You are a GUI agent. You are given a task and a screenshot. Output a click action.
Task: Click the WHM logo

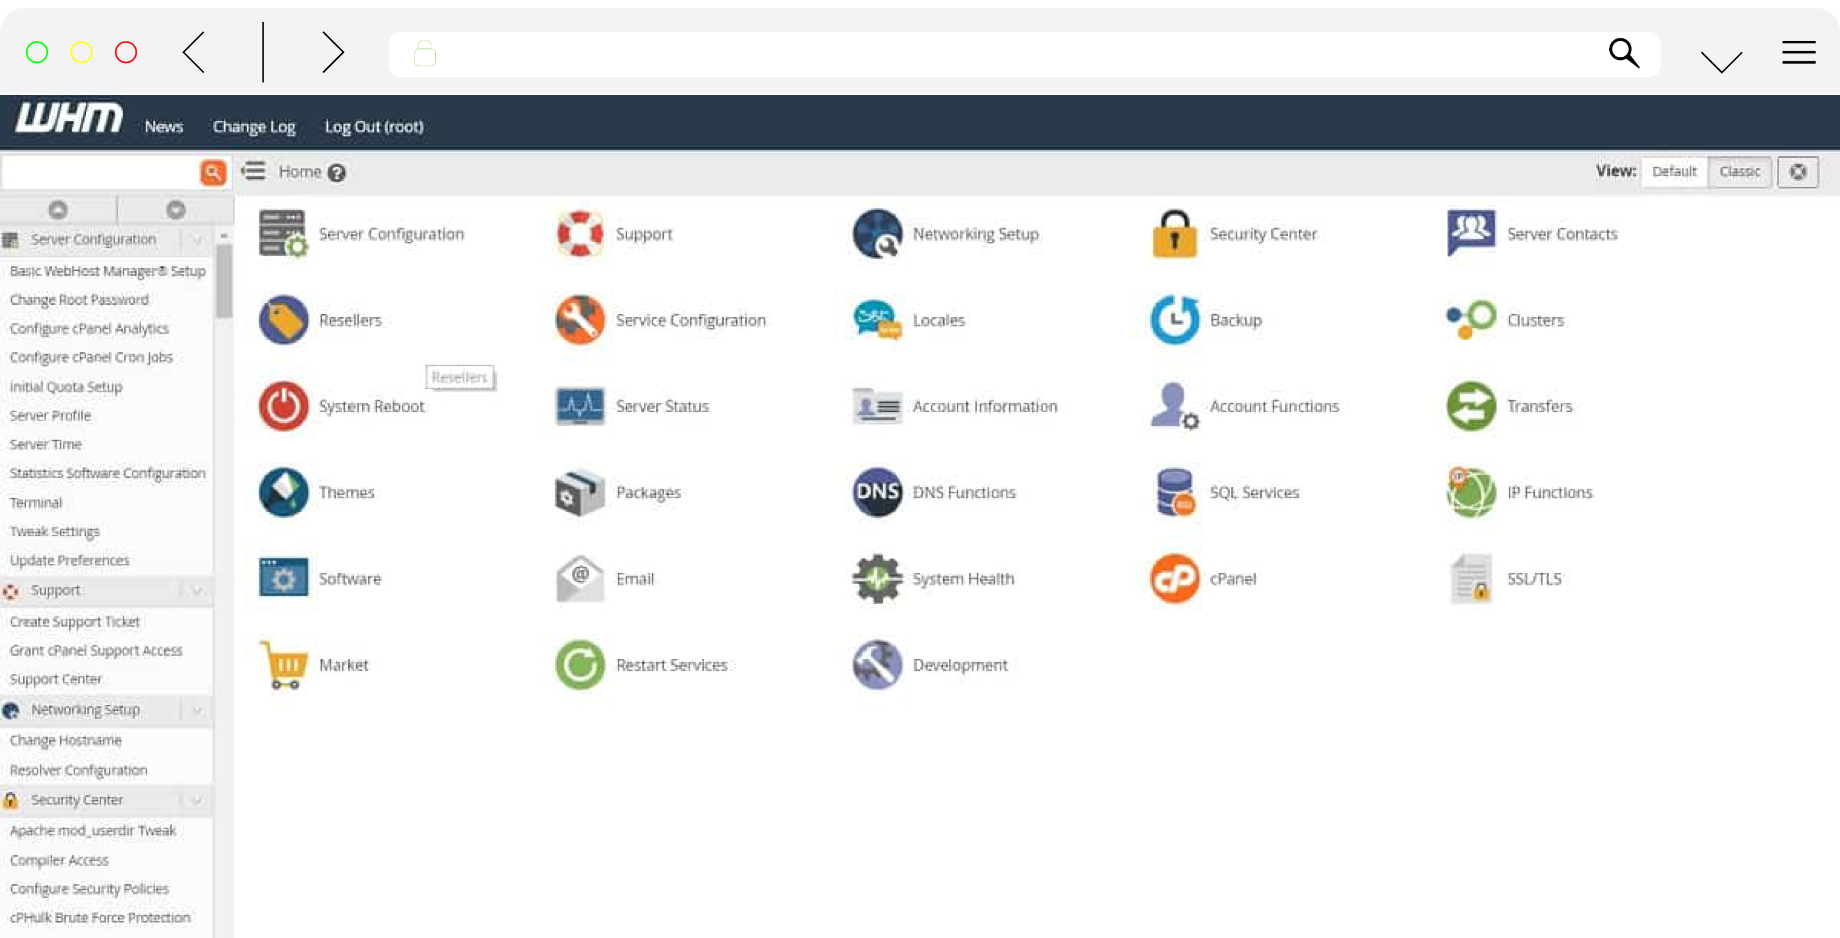pos(69,118)
